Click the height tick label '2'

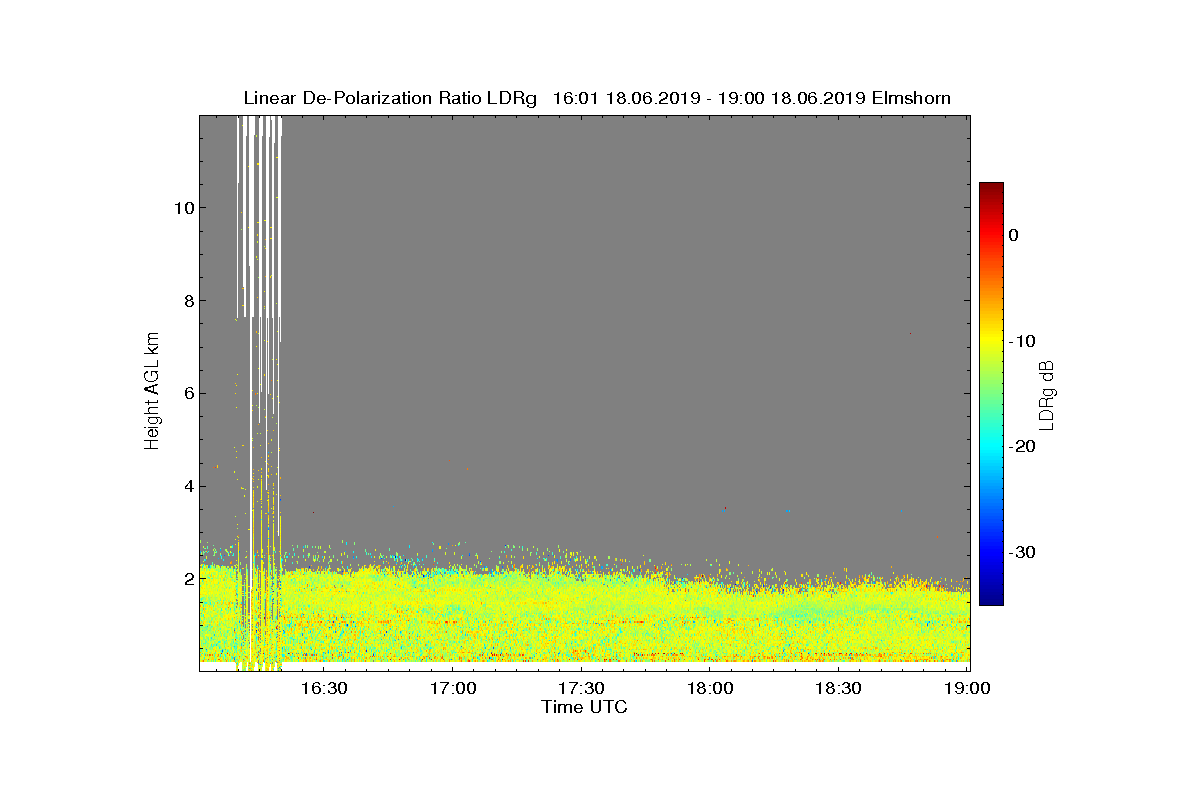[x=187, y=579]
